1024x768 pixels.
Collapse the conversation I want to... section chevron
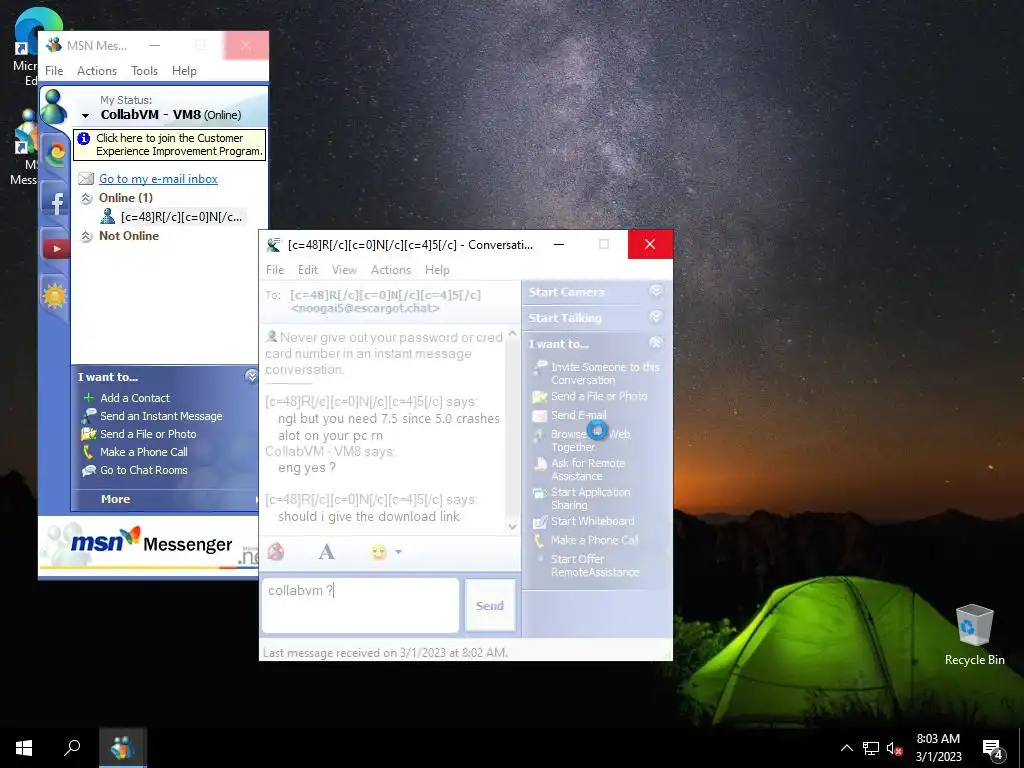pos(656,342)
